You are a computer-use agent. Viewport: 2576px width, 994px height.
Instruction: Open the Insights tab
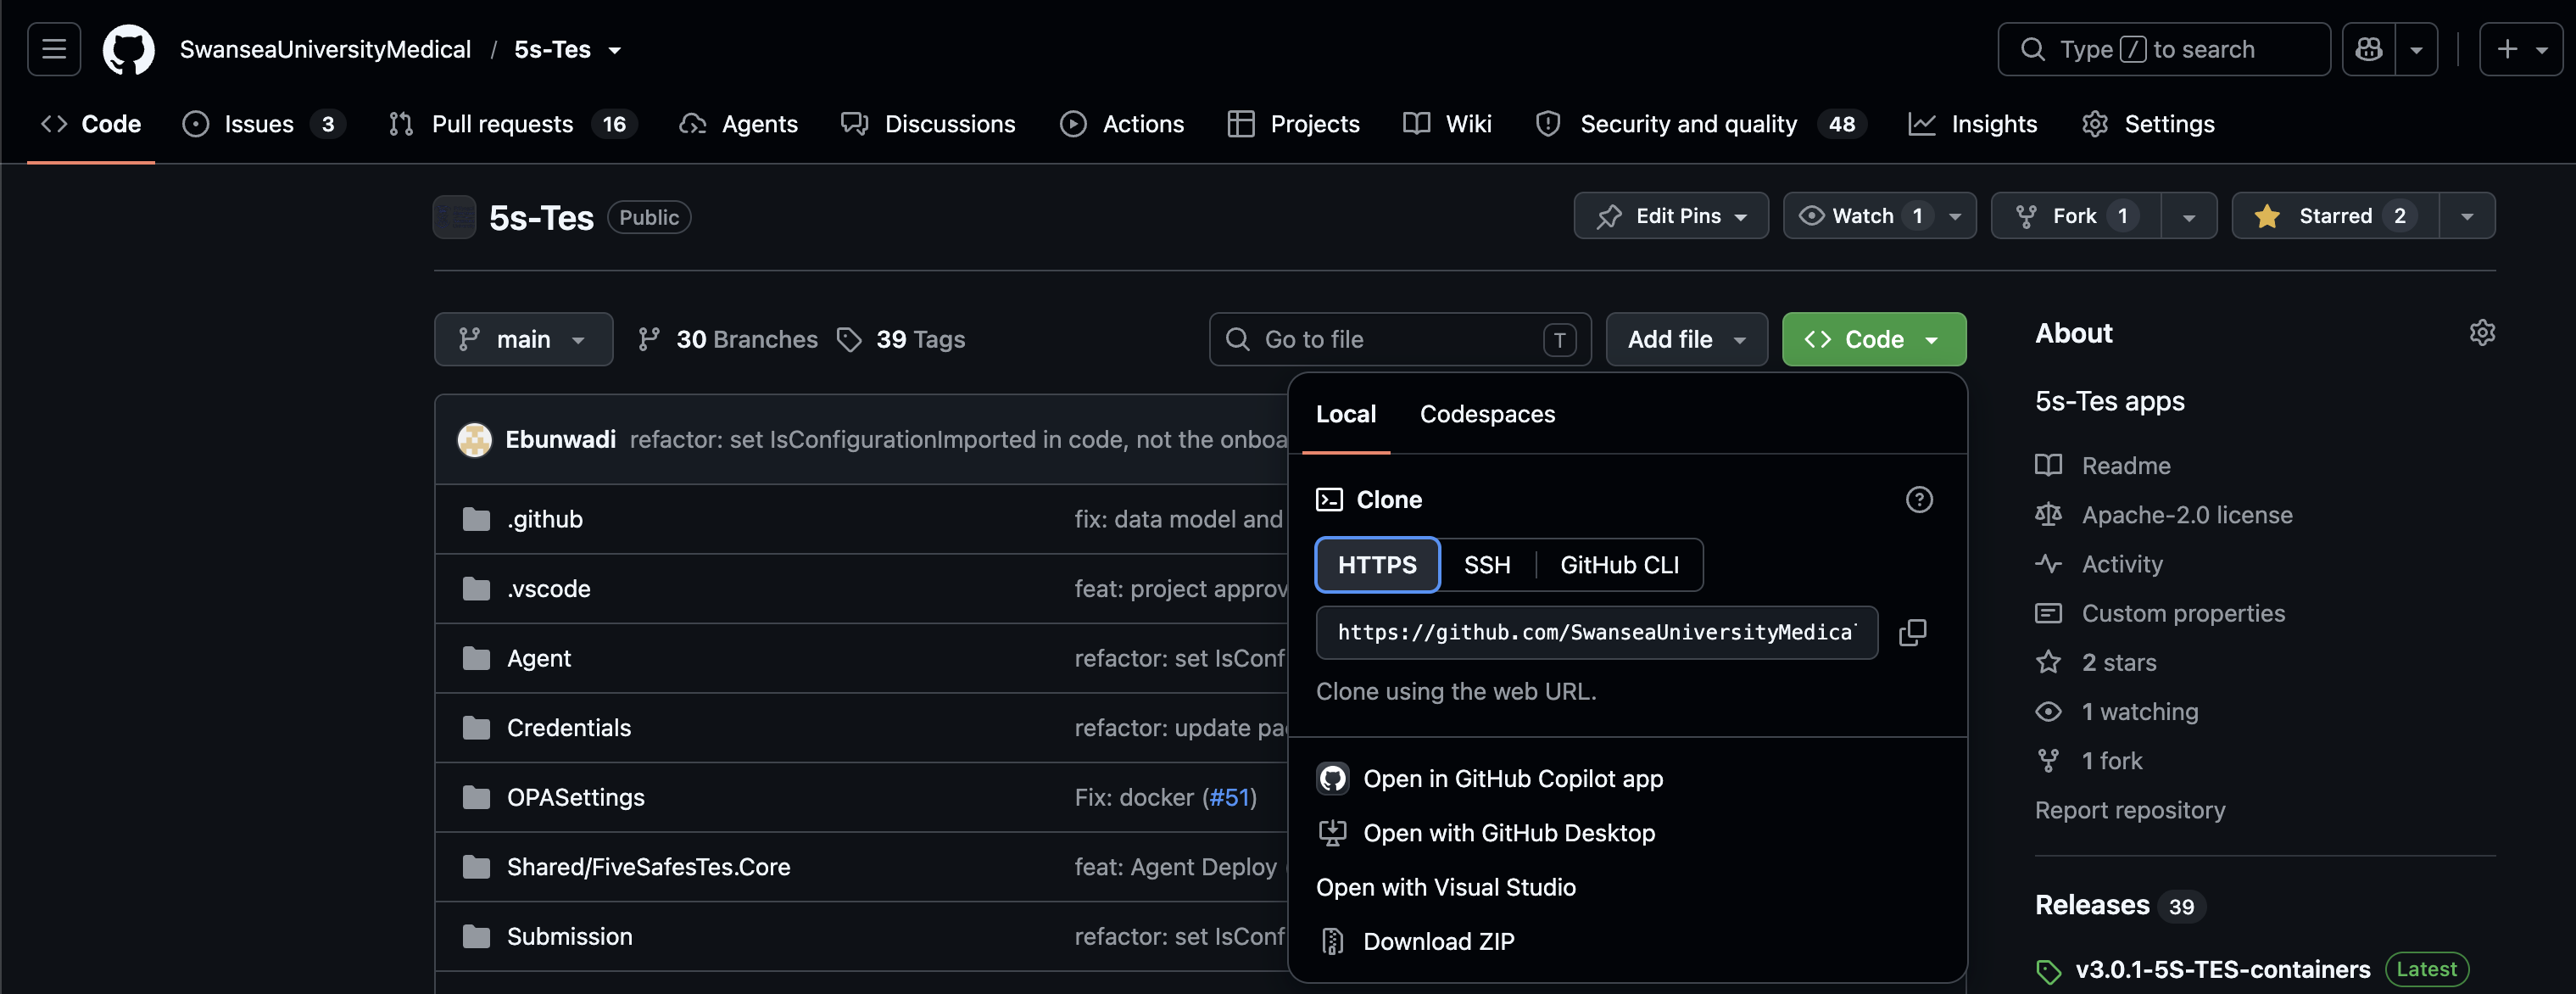[x=1973, y=124]
